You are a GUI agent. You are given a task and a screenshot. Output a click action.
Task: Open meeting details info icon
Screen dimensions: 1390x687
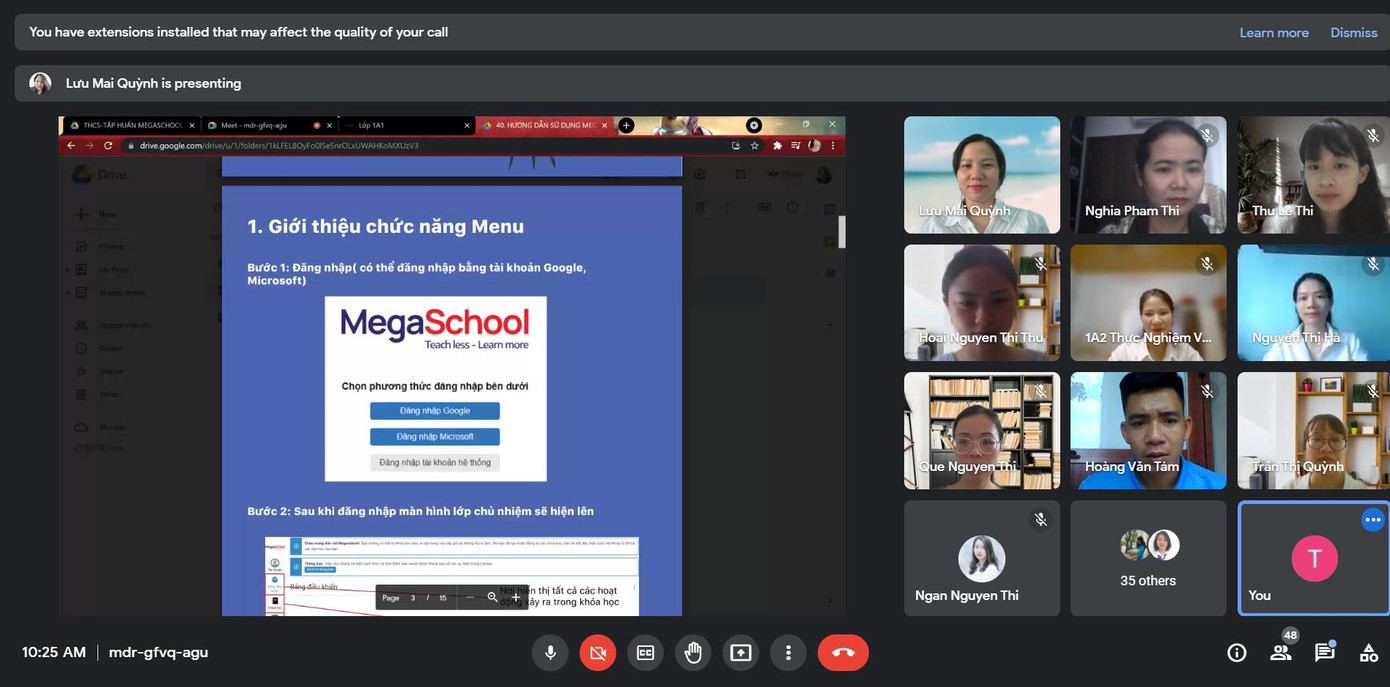pos(1237,653)
